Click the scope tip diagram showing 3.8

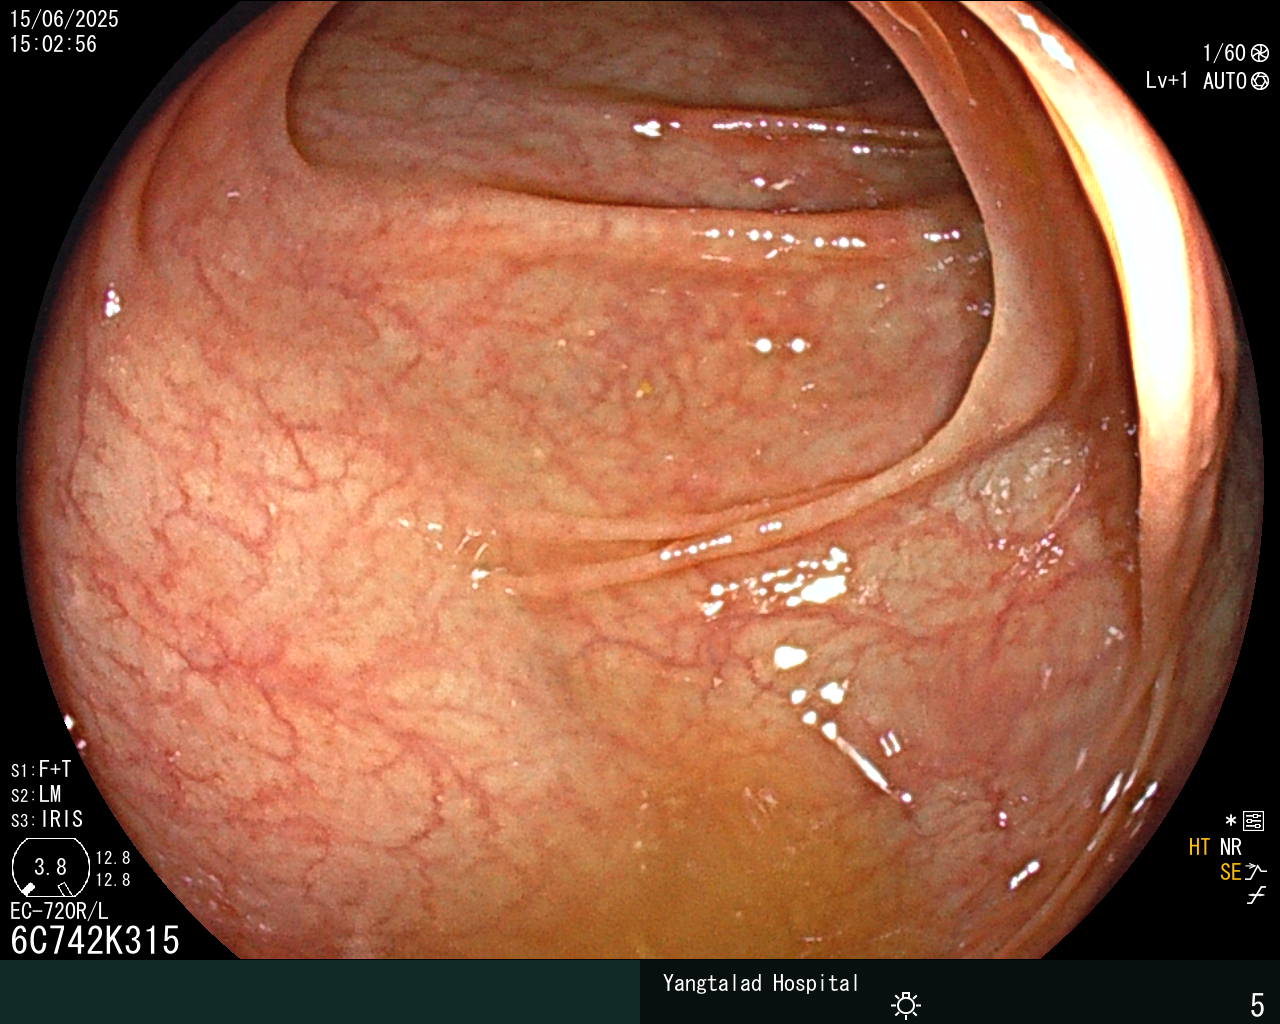coord(51,867)
